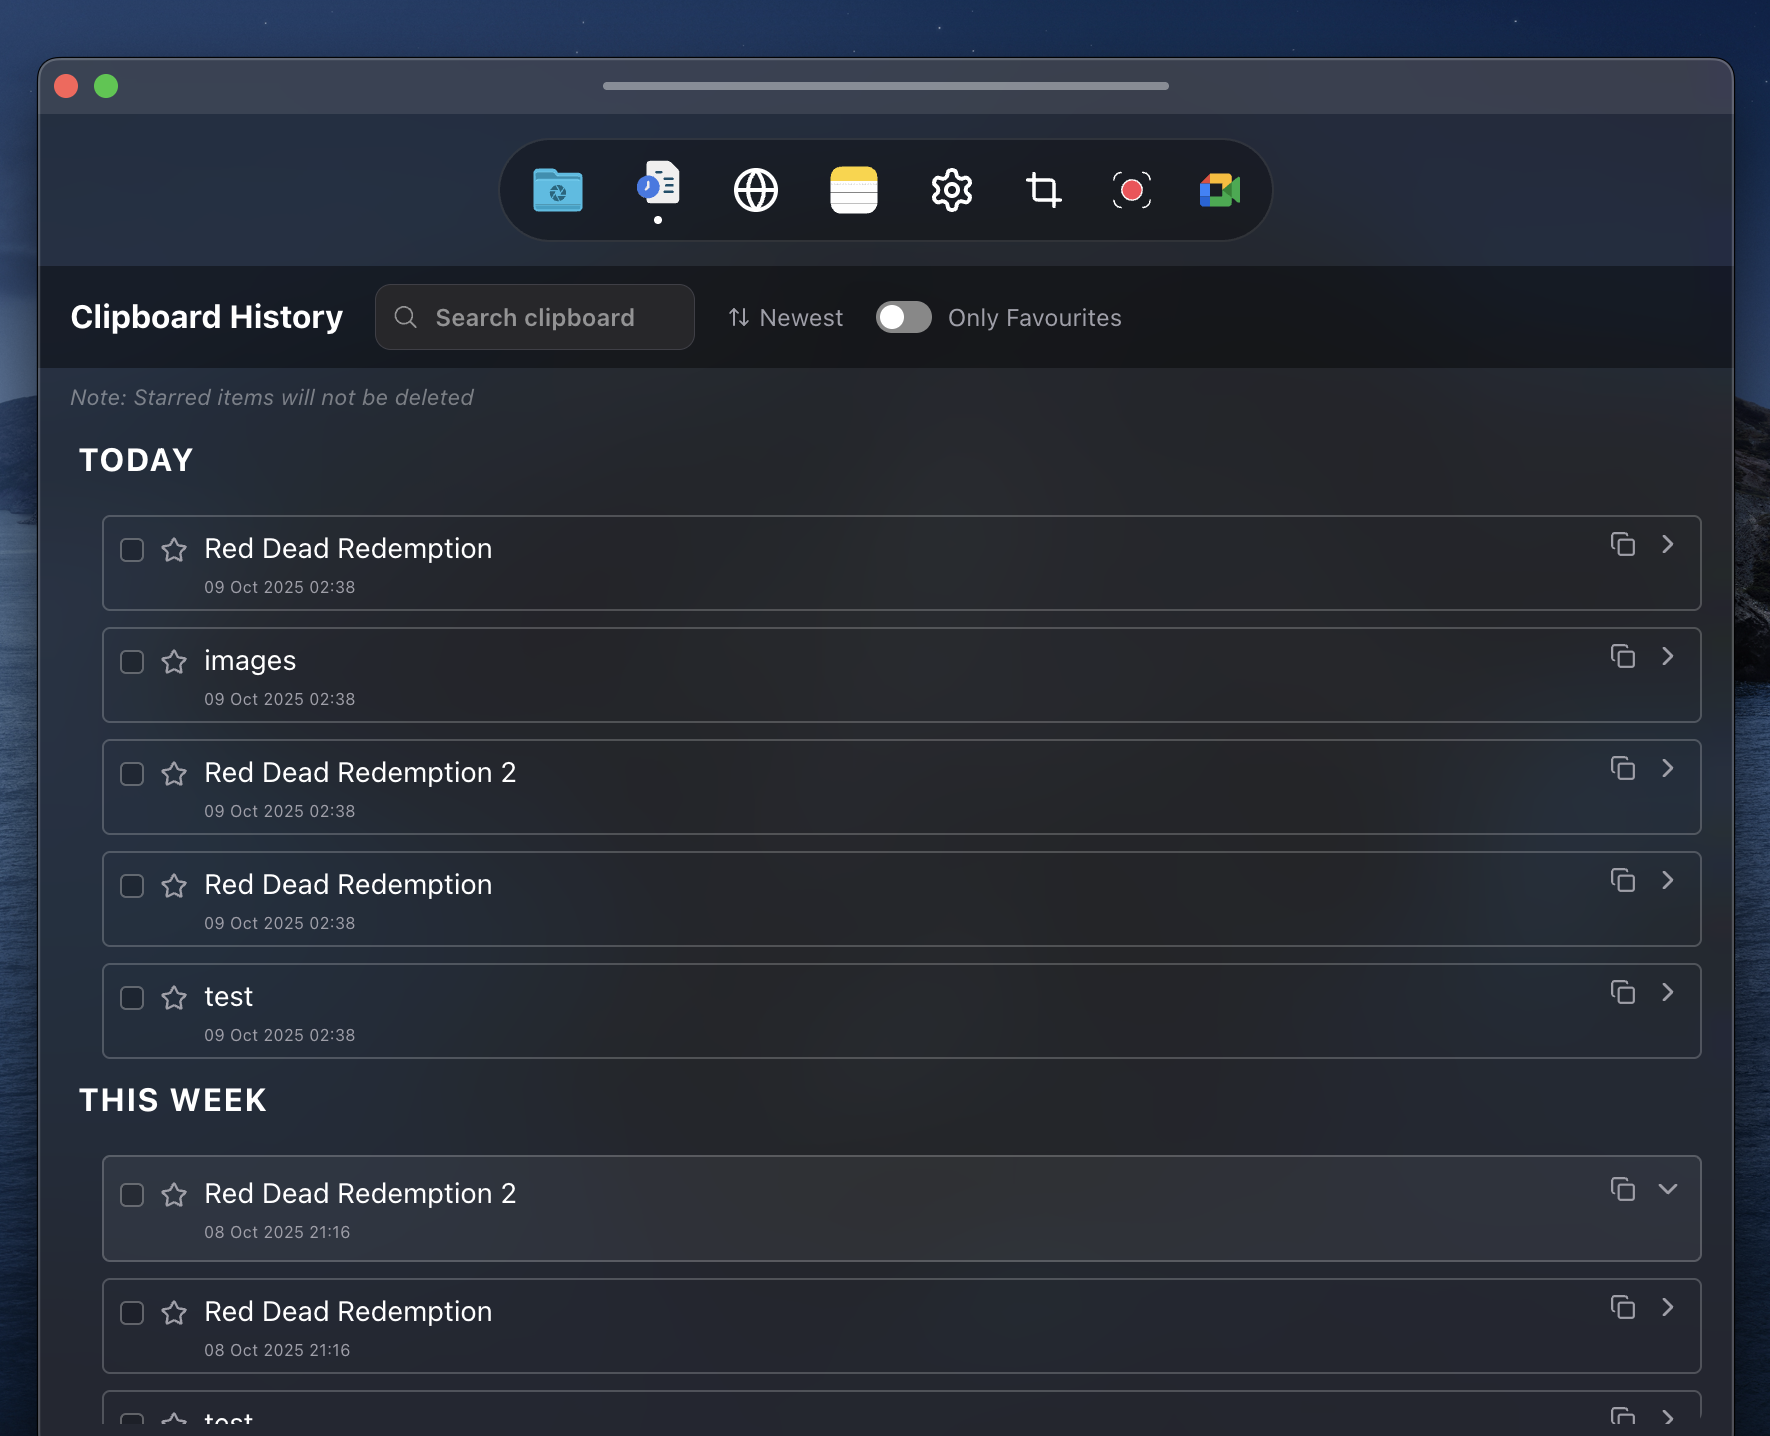1770x1436 pixels.
Task: Select the Crop screenshot tool
Action: 1044,190
